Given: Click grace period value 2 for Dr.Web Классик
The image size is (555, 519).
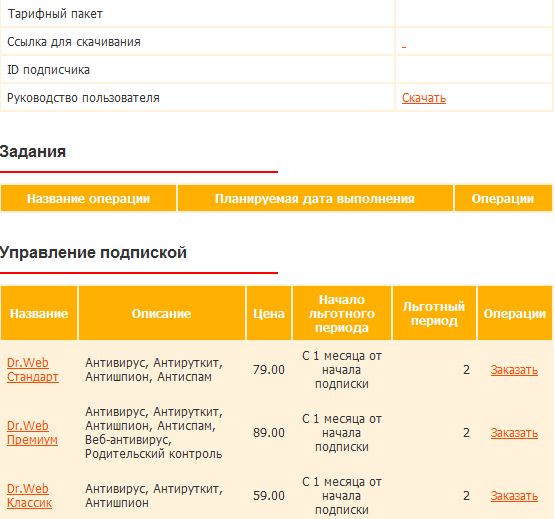Looking at the screenshot, I should tap(467, 496).
